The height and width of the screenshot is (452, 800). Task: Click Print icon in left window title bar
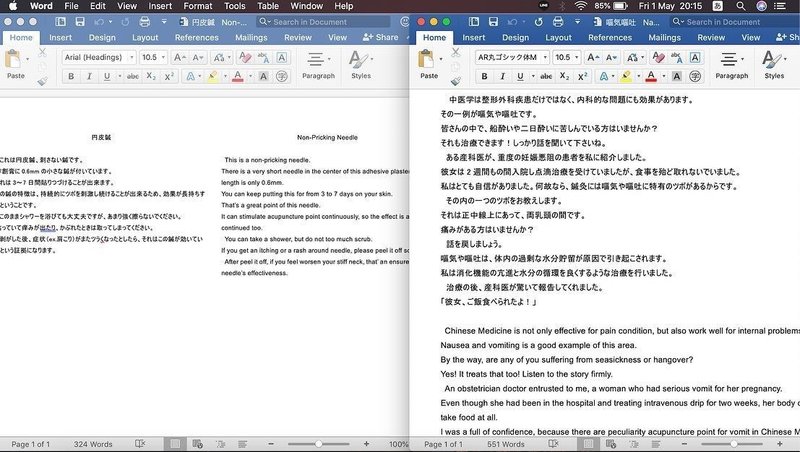tap(145, 22)
